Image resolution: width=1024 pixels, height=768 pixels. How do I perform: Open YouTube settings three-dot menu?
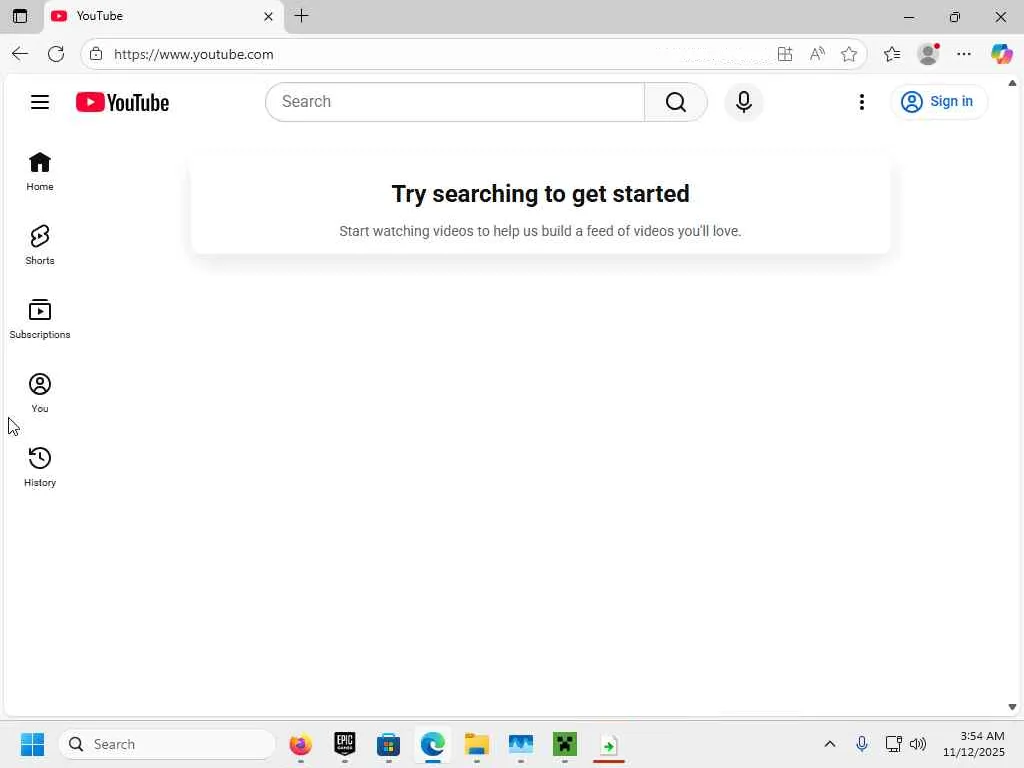pos(861,102)
